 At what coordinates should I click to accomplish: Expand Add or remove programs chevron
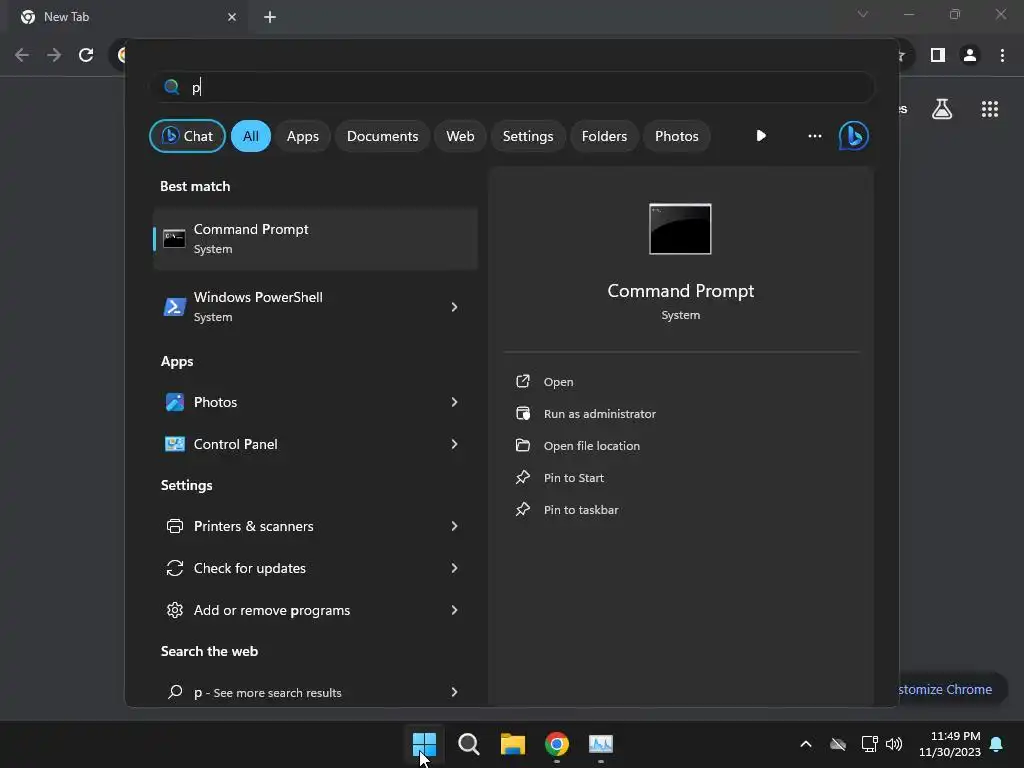tap(454, 610)
